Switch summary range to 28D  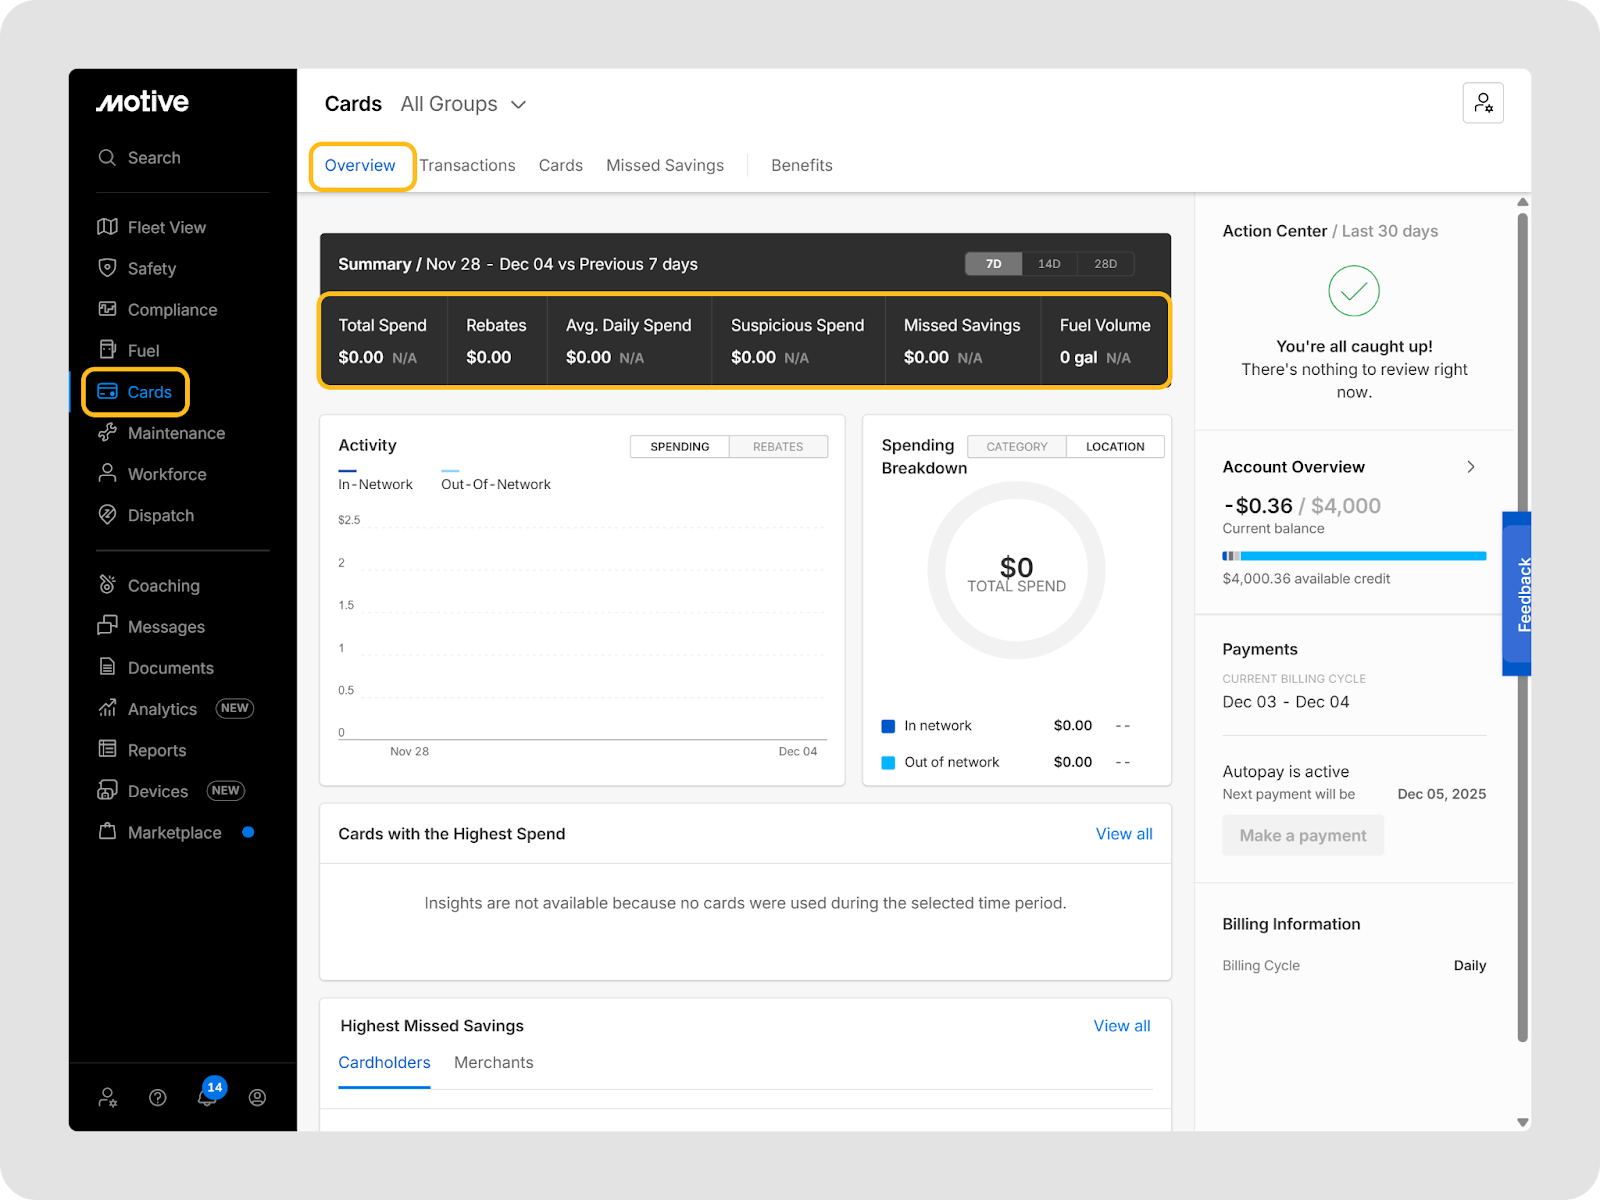[1105, 264]
